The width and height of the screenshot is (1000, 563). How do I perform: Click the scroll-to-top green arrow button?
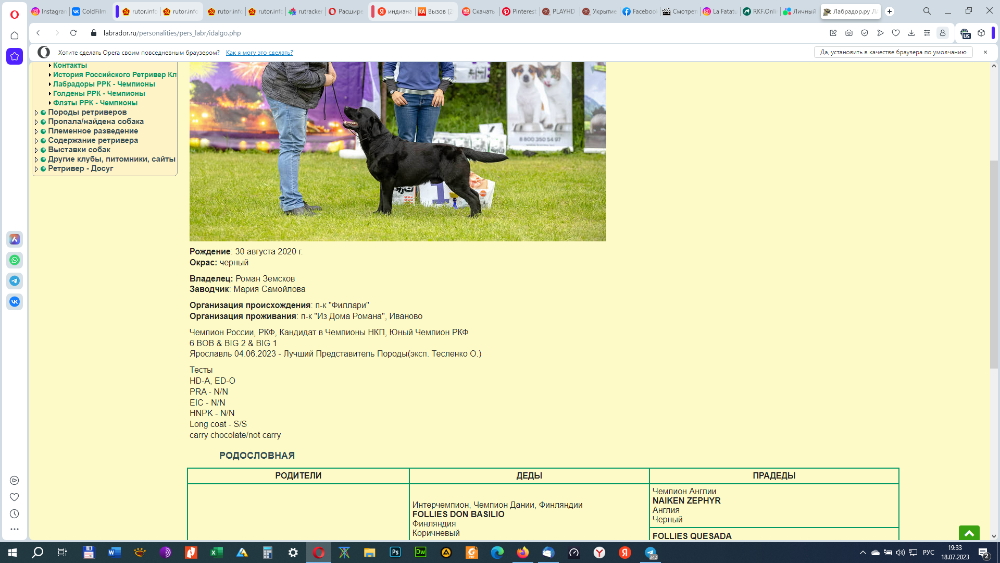point(969,534)
